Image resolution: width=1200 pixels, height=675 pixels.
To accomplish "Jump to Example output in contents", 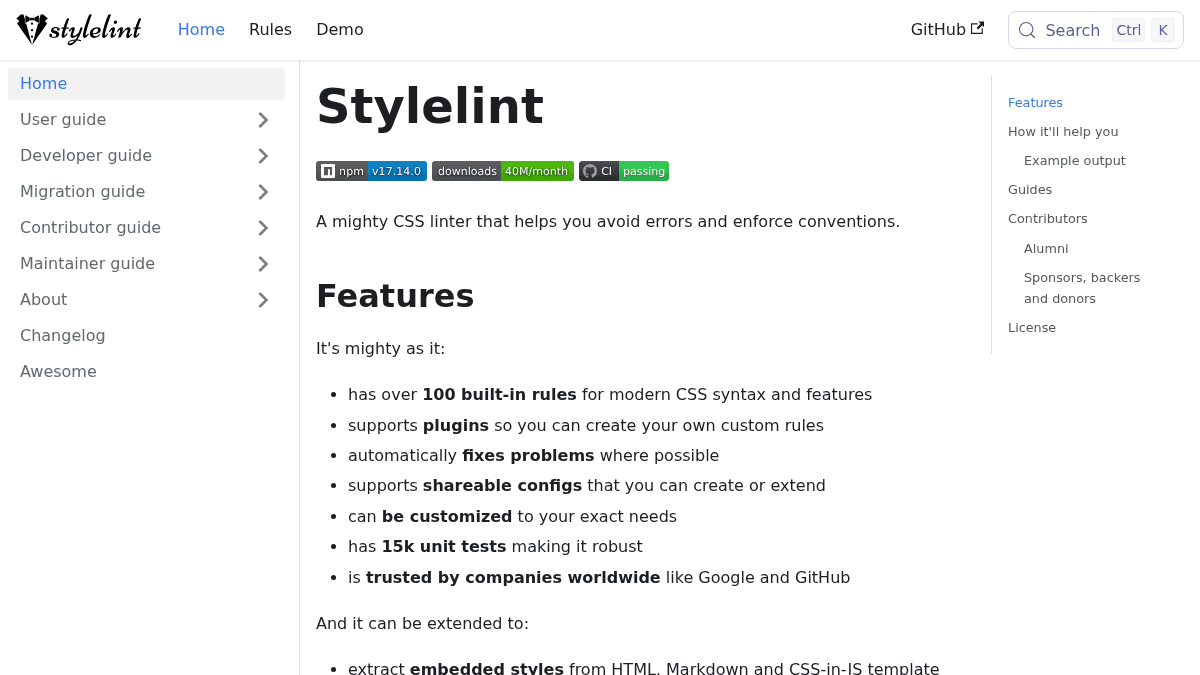I will click(1074, 161).
